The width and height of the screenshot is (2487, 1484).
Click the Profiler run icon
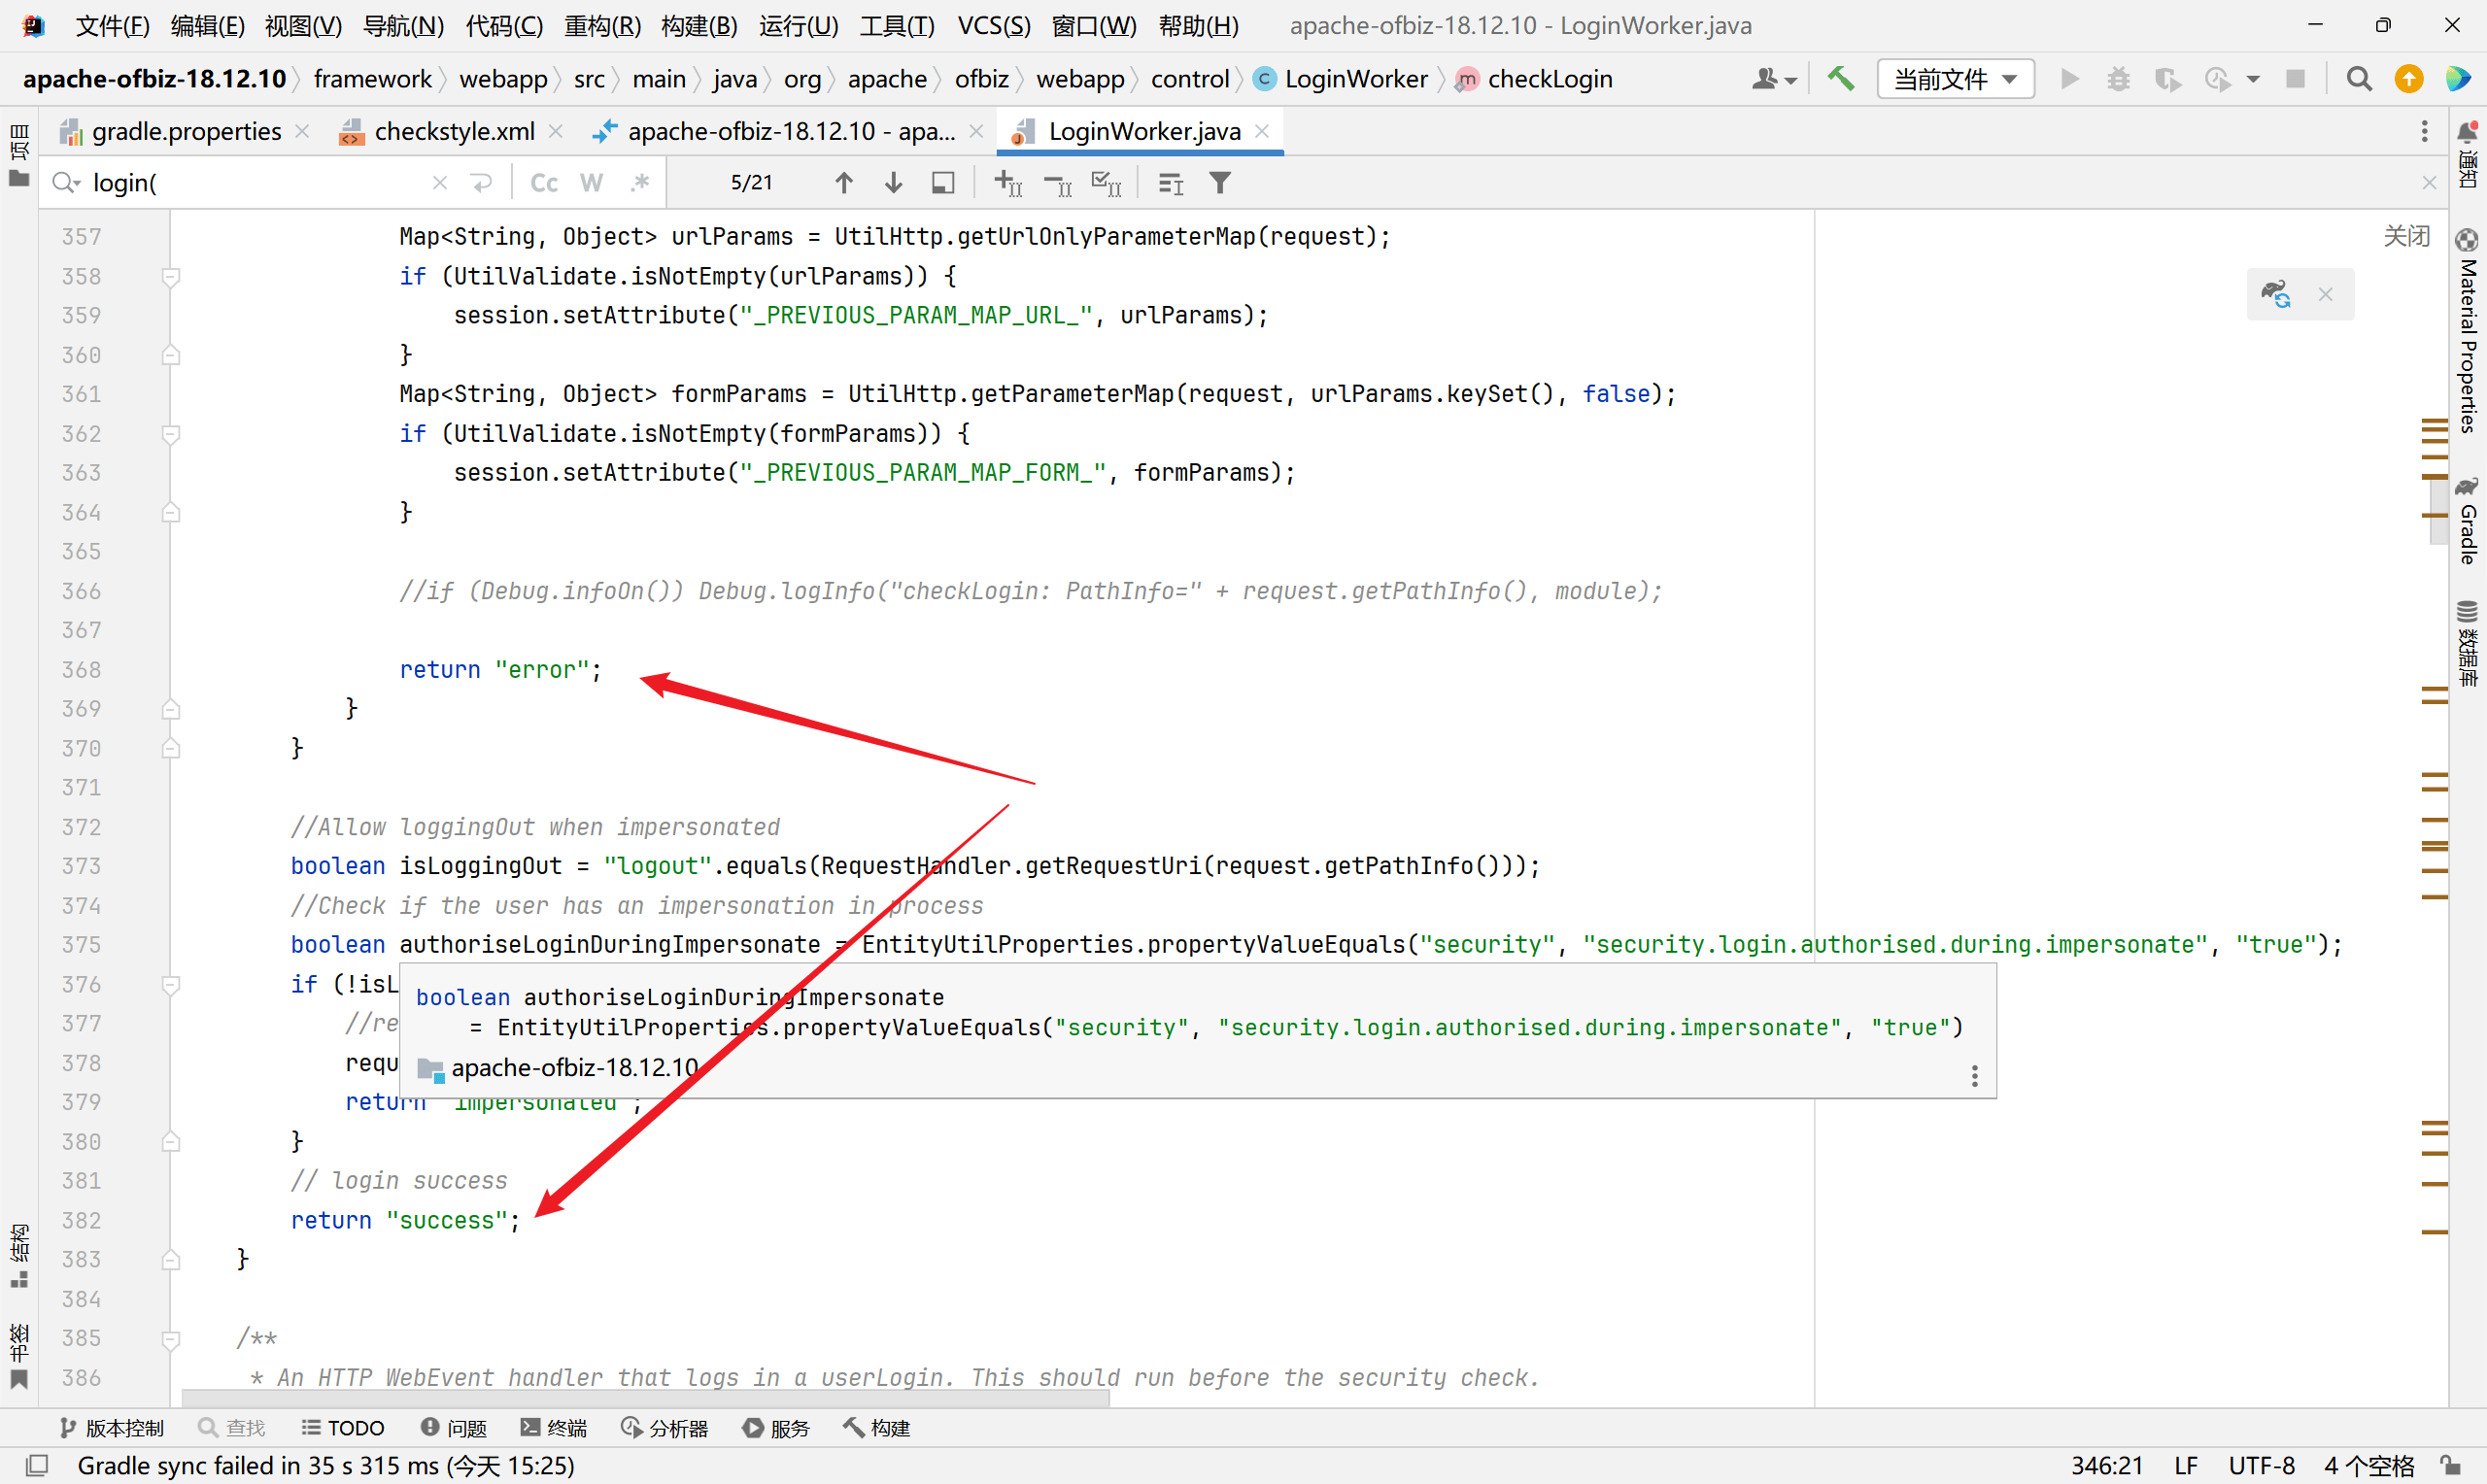pyautogui.click(x=2217, y=79)
